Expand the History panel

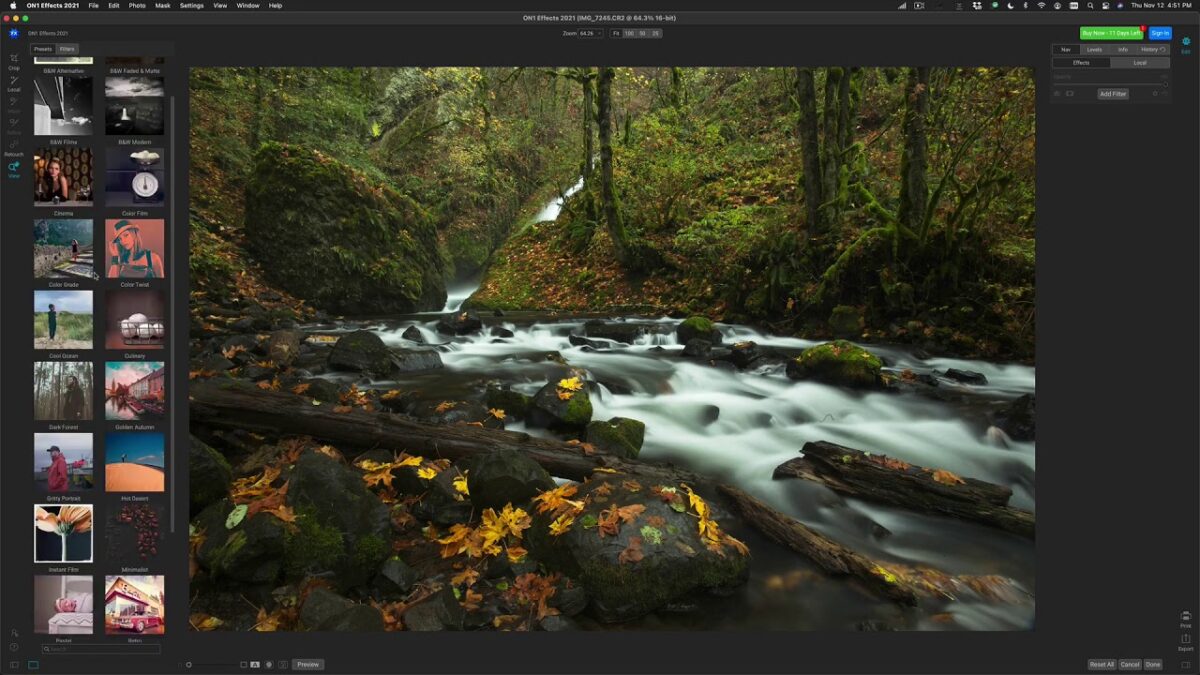click(x=1152, y=49)
